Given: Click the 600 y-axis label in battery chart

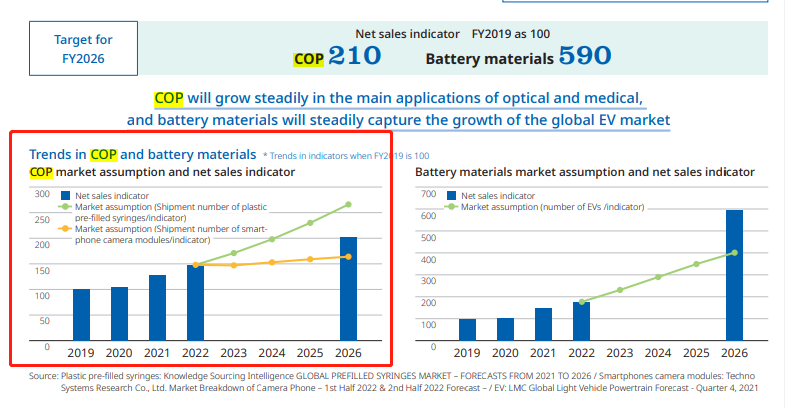Looking at the screenshot, I should click(x=429, y=216).
